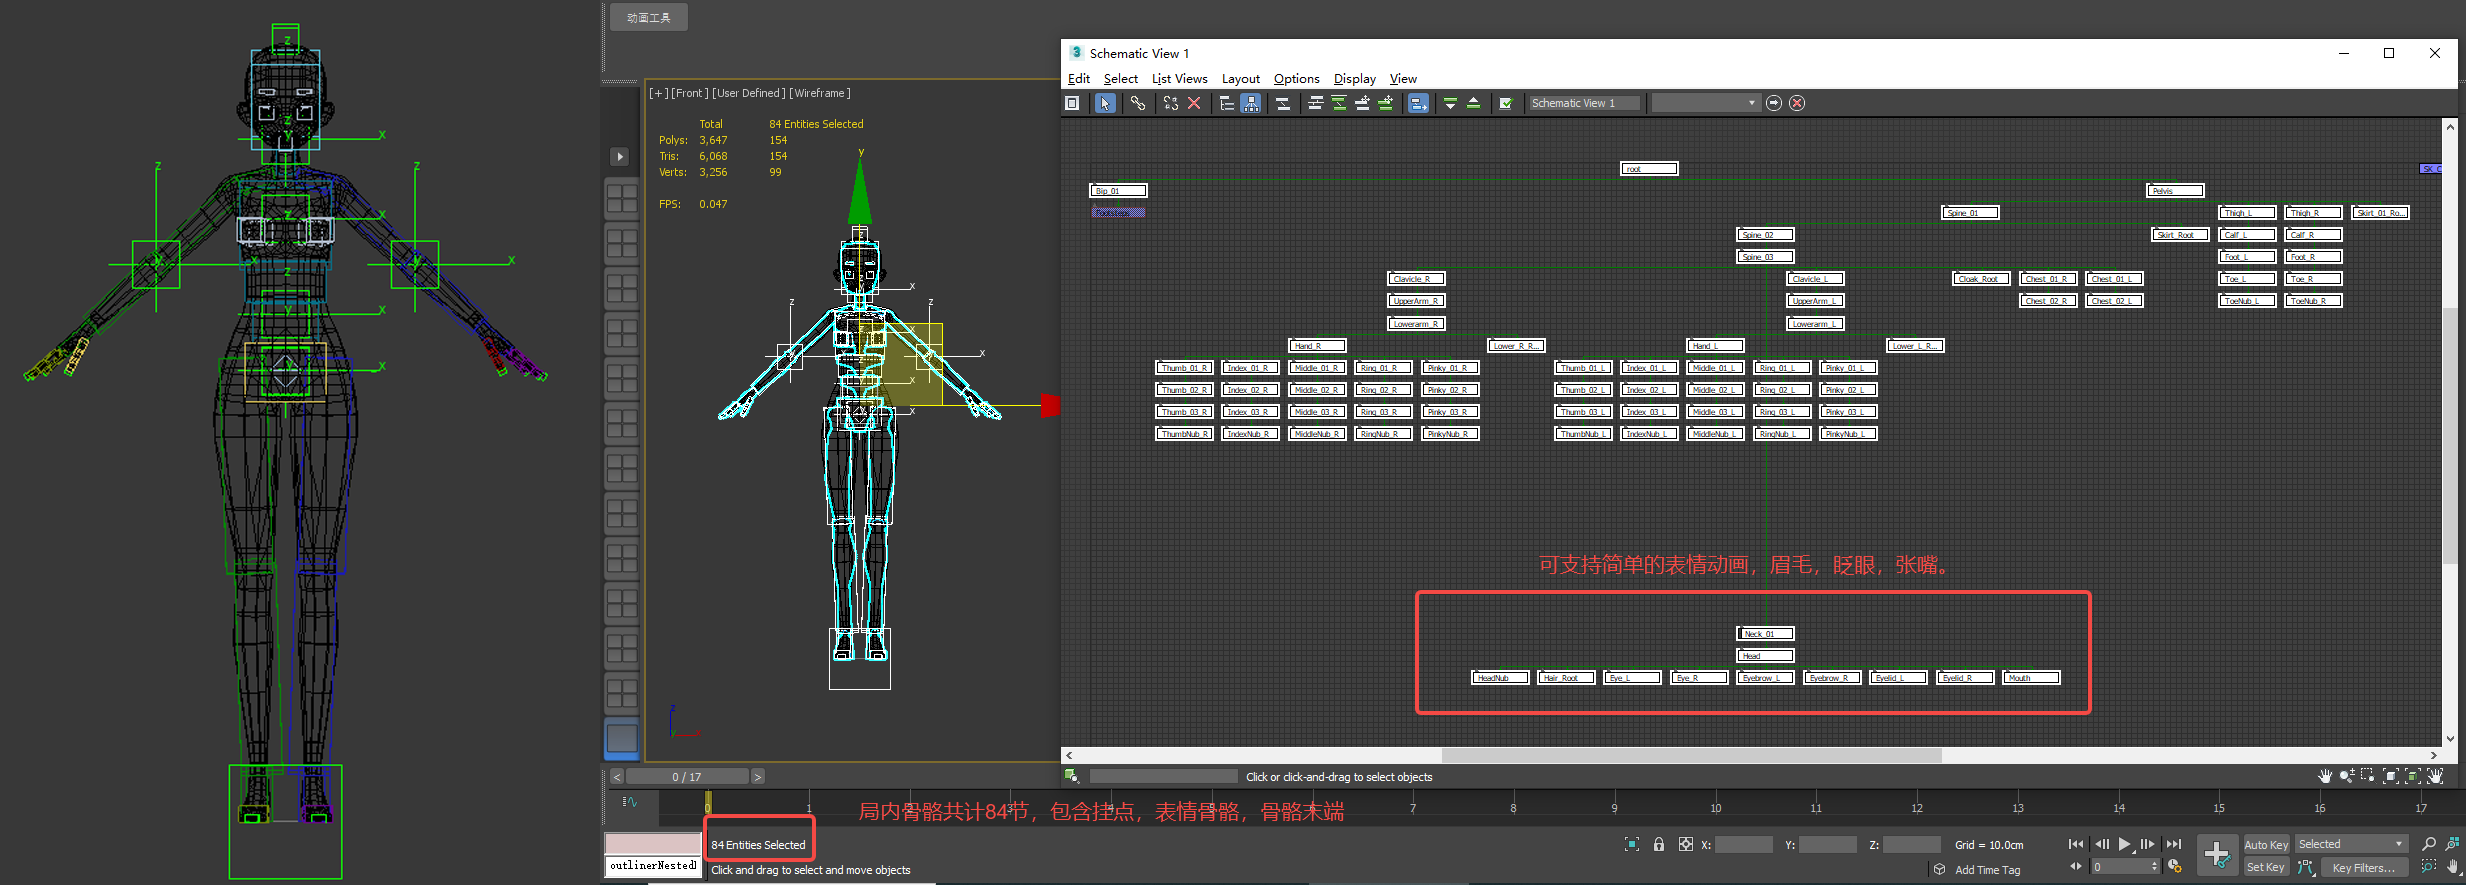Click the Play Animation button
The height and width of the screenshot is (885, 2466).
coord(2125,845)
